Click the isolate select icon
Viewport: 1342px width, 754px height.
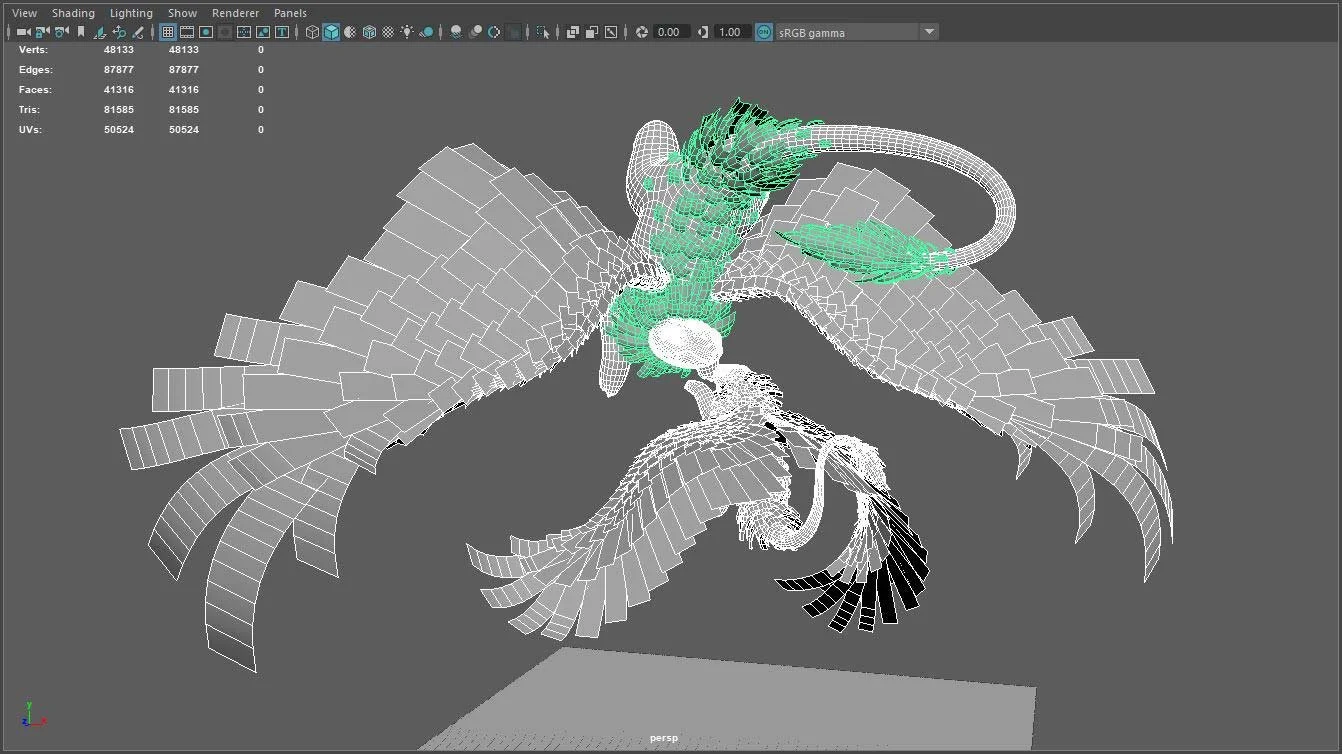coord(543,32)
